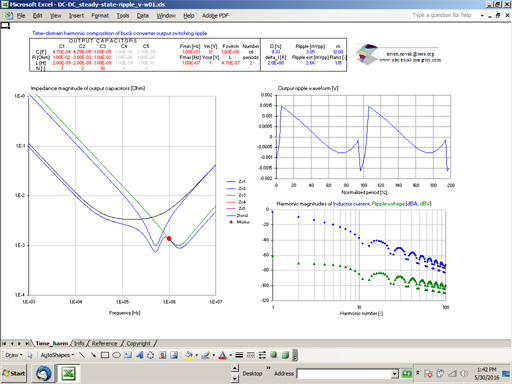
Task: Open the Dash Style options
Action: click(x=251, y=355)
